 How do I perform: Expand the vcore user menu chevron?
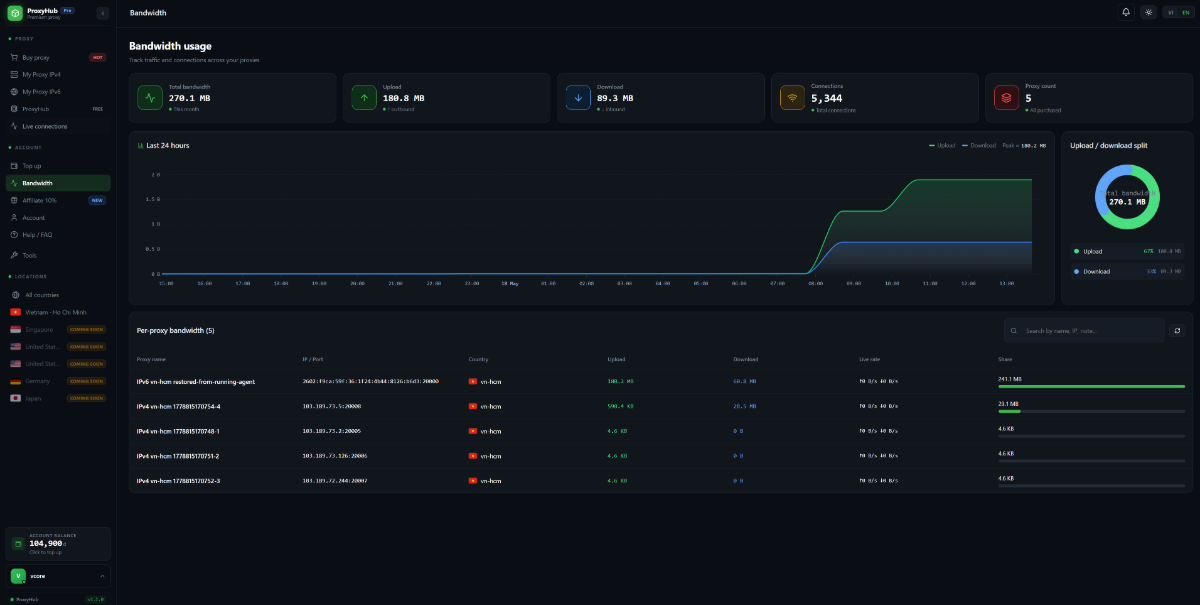[x=102, y=576]
